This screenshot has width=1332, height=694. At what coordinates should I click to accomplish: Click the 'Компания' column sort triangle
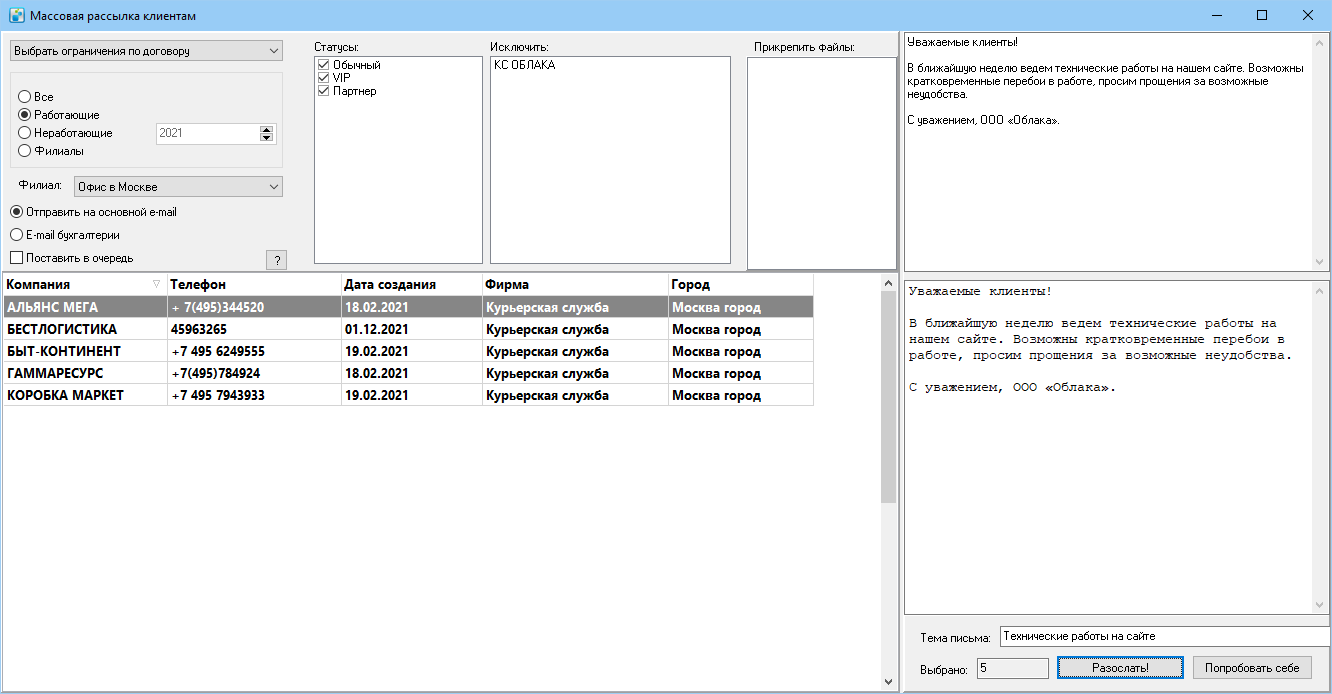(156, 284)
